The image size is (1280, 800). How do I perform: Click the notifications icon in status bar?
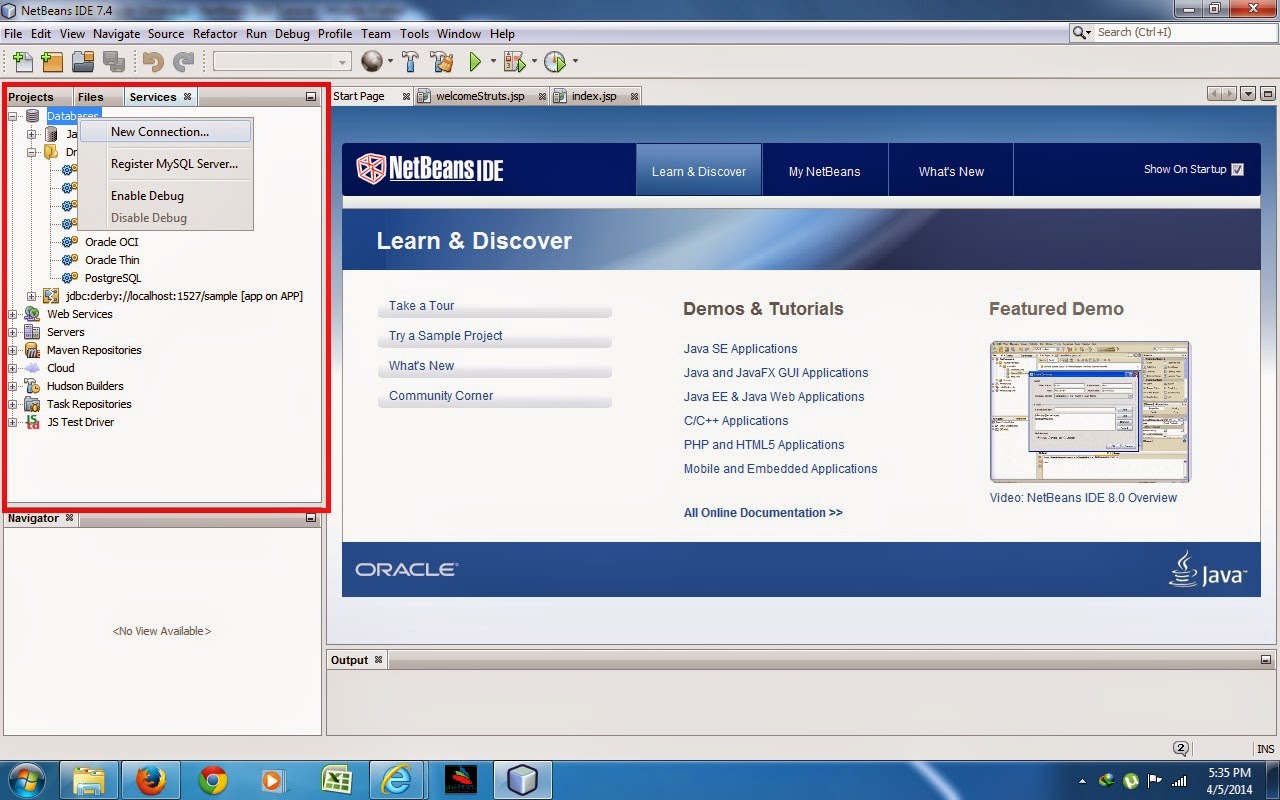coord(1181,748)
